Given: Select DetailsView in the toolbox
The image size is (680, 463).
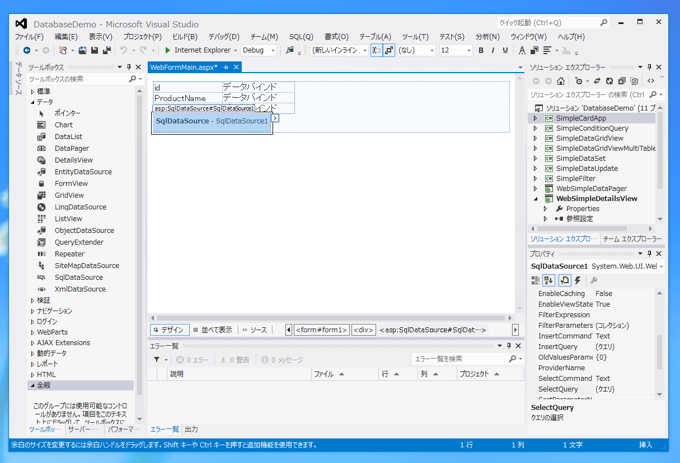Looking at the screenshot, I should [73, 160].
